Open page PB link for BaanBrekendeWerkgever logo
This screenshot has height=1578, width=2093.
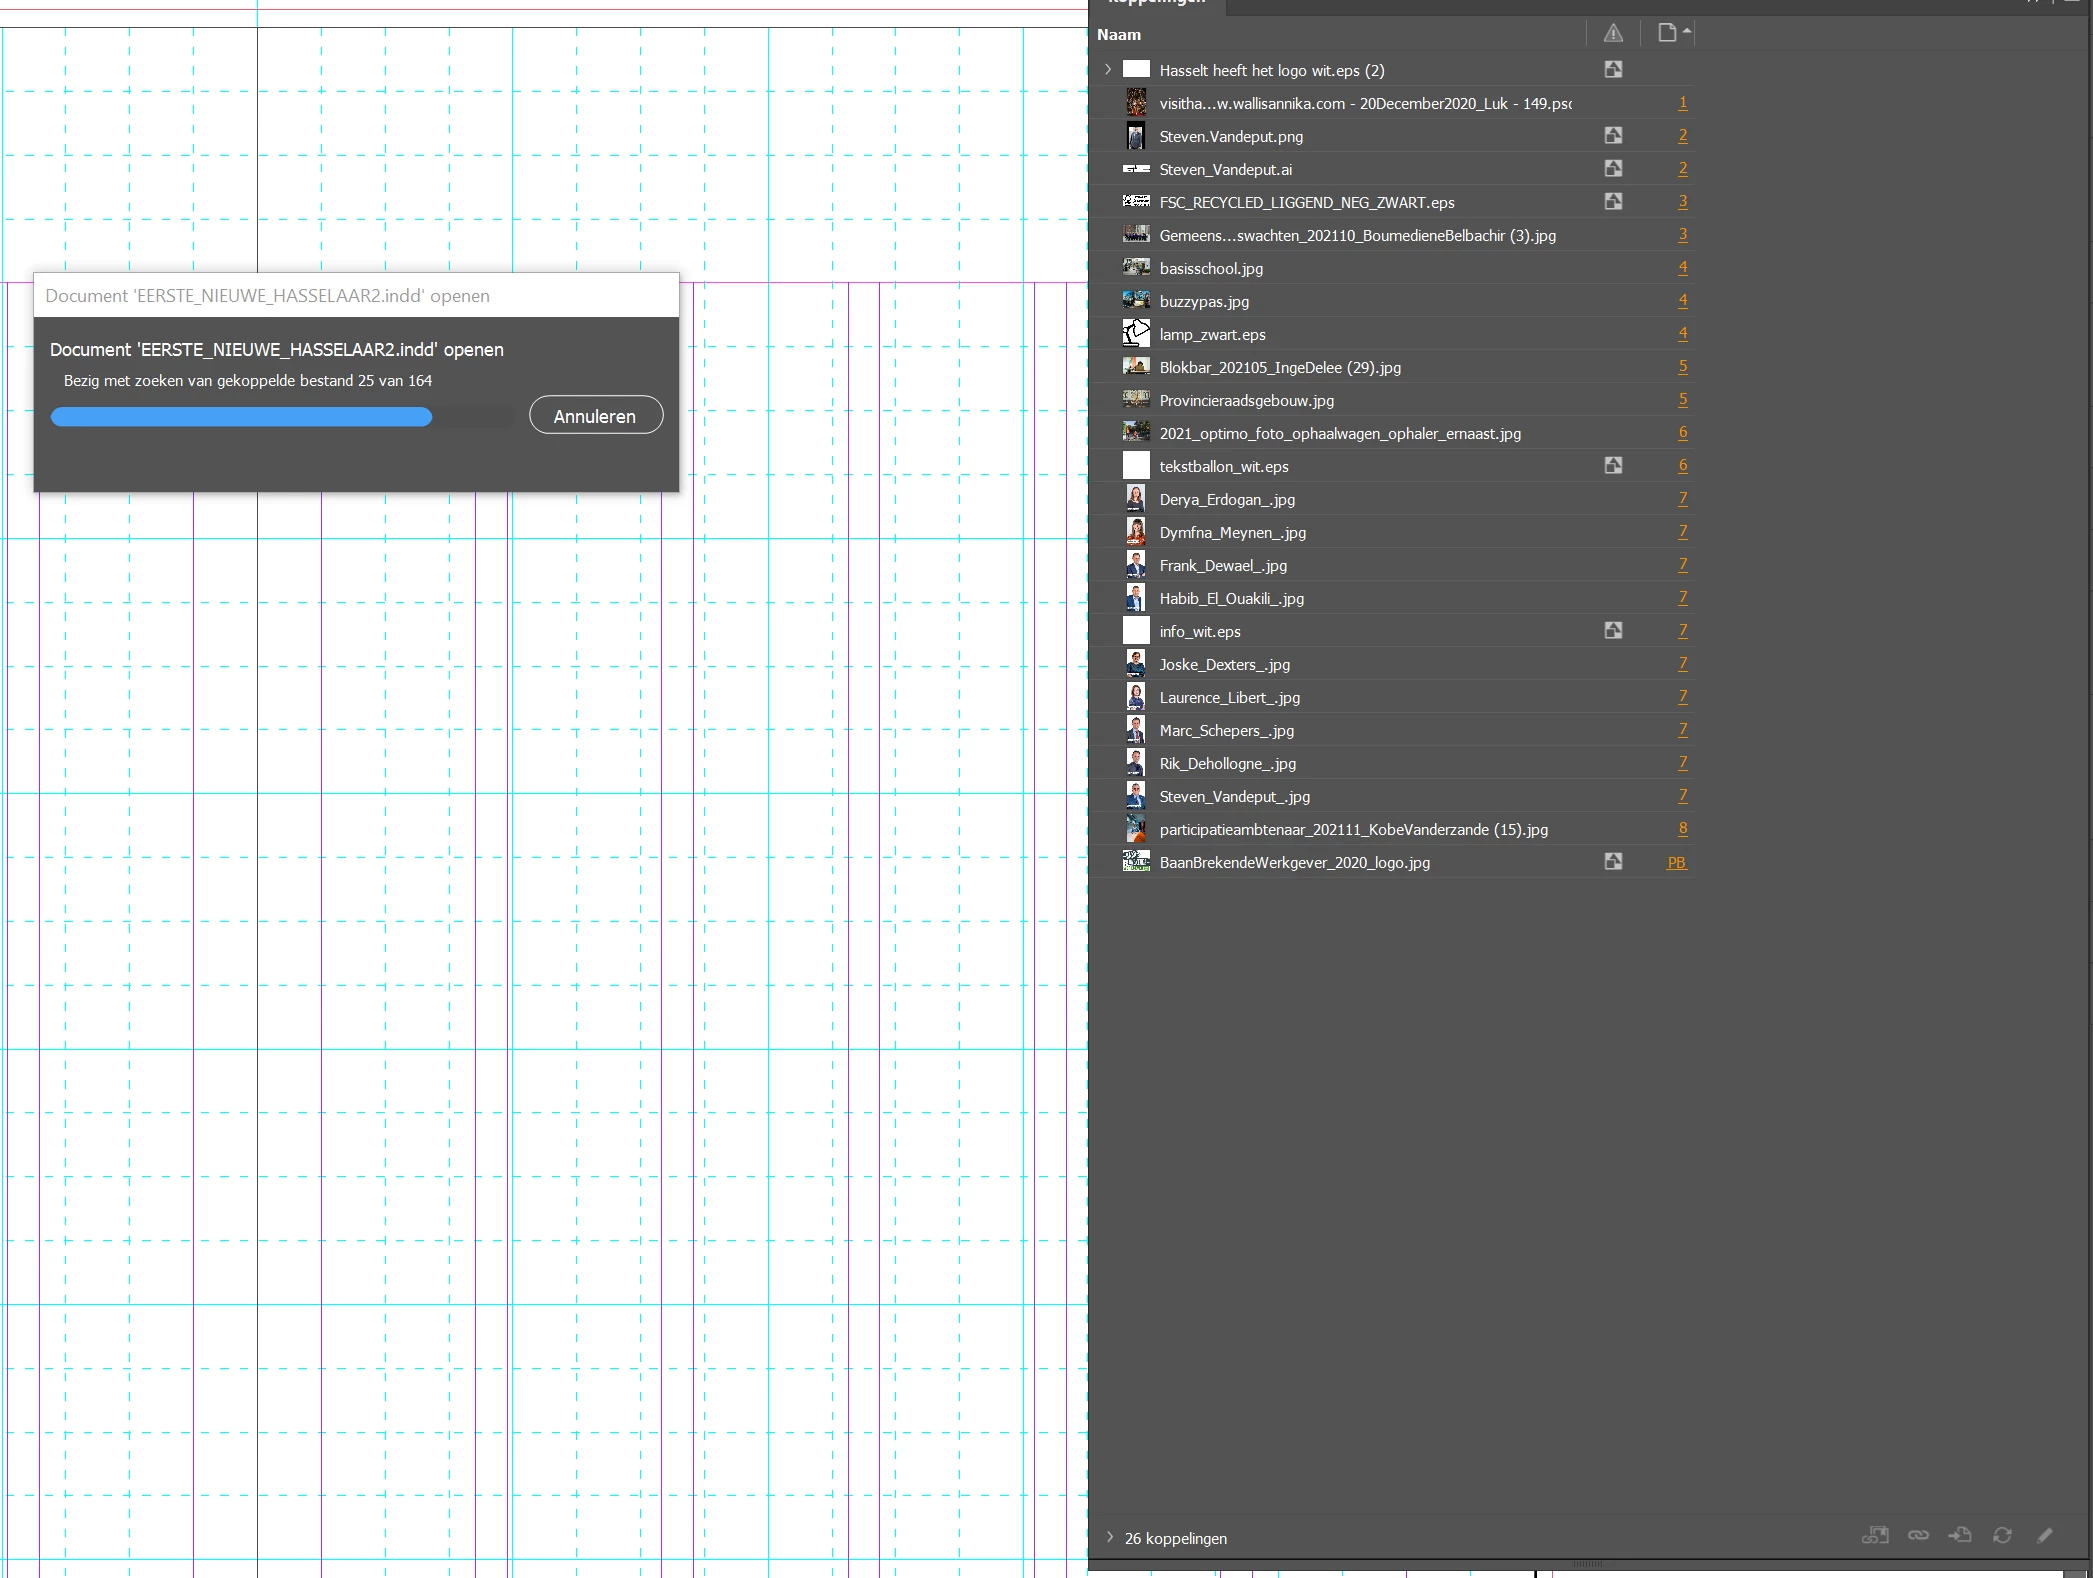point(1676,862)
